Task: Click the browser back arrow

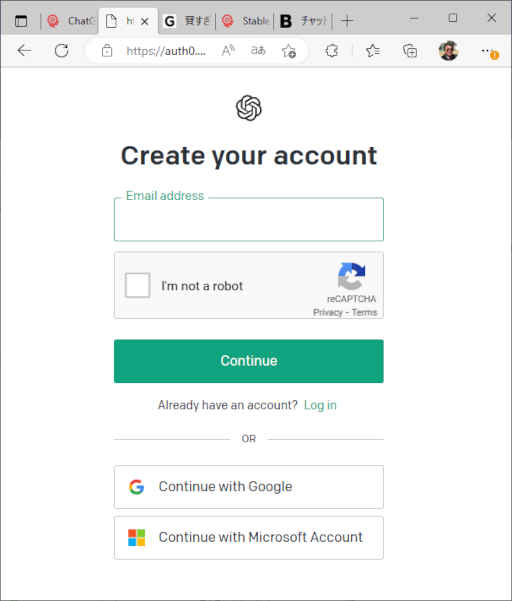Action: (x=24, y=51)
